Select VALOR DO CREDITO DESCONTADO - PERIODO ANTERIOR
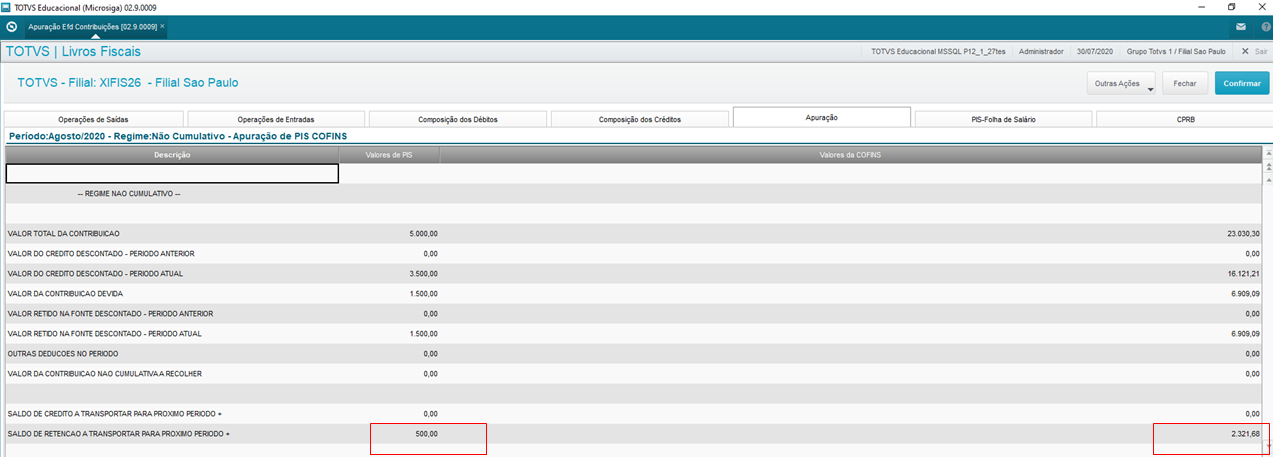This screenshot has height=457, width=1273. [633, 253]
